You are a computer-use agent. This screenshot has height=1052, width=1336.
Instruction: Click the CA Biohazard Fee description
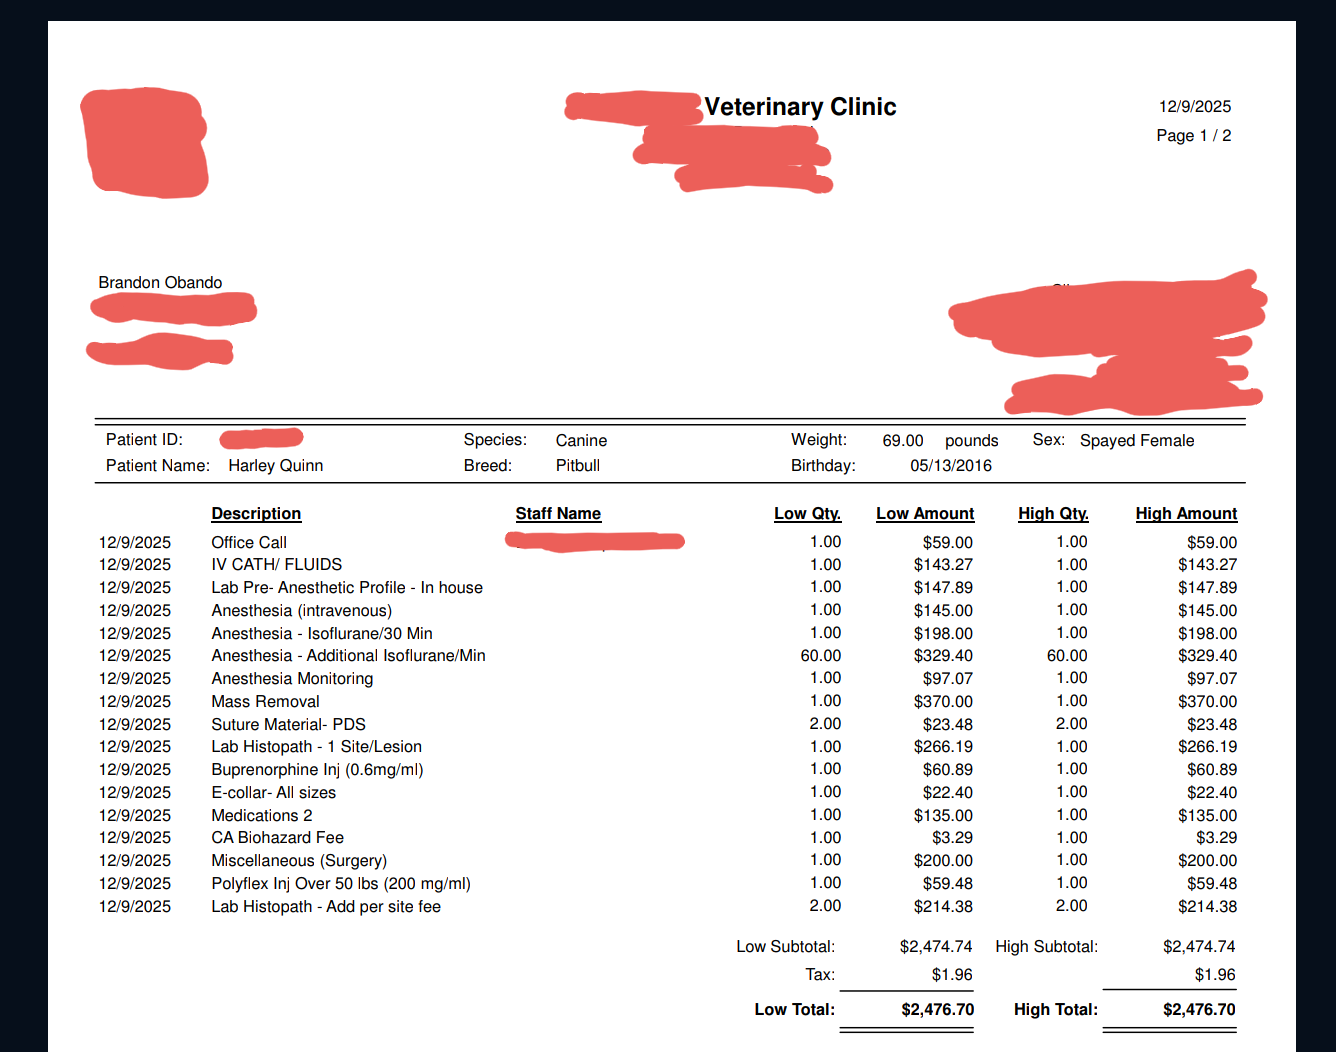pos(277,838)
